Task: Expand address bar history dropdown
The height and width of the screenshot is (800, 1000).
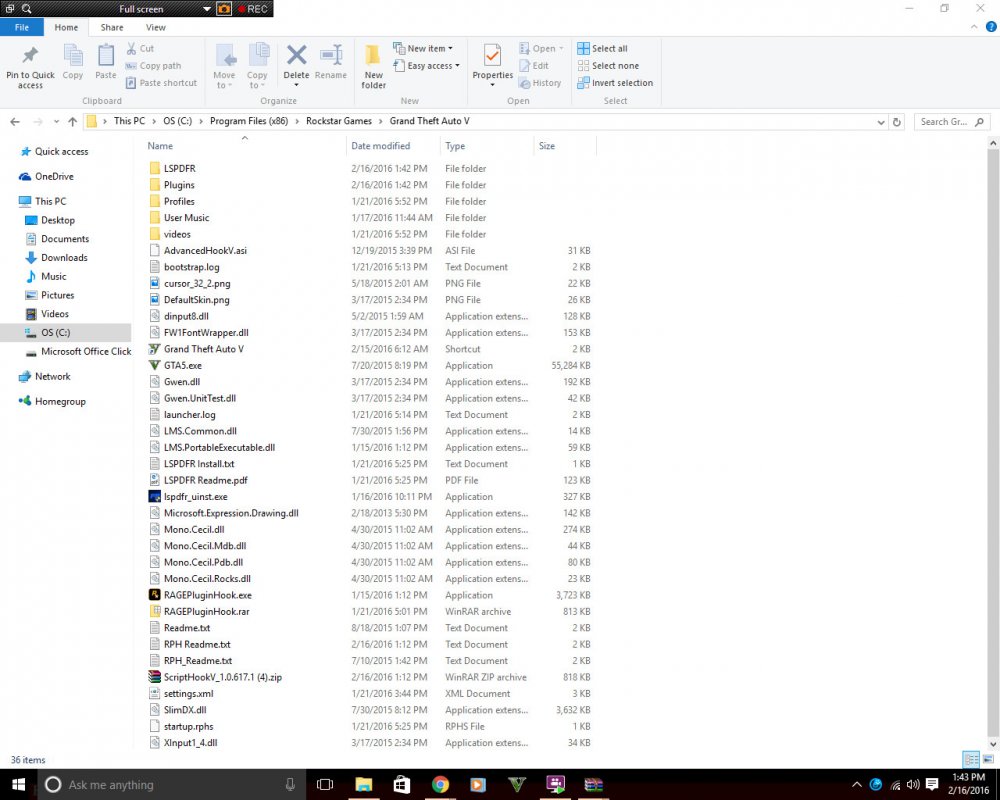Action: coord(881,122)
